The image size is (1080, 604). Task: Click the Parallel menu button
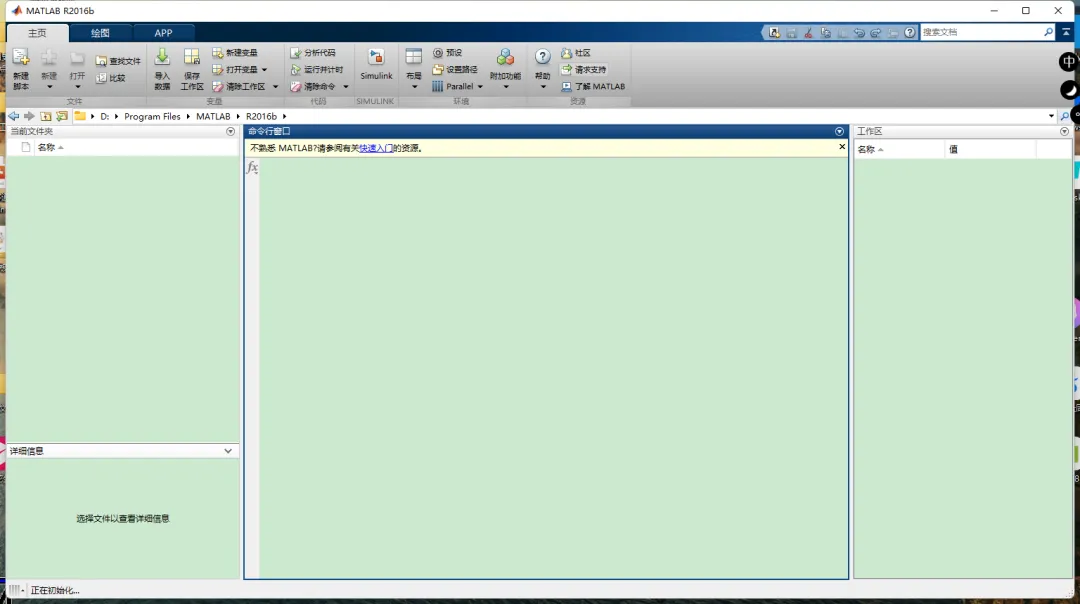[457, 87]
